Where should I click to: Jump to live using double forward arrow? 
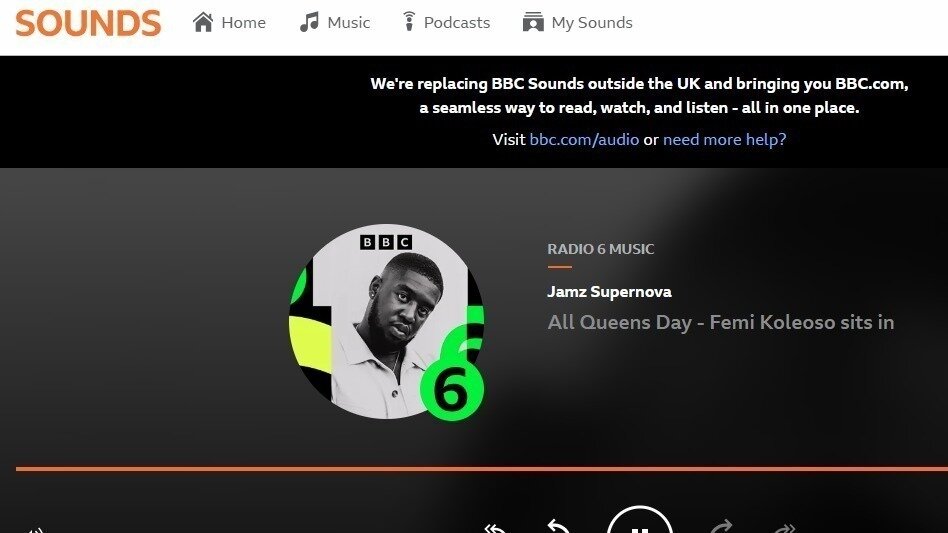pyautogui.click(x=784, y=528)
